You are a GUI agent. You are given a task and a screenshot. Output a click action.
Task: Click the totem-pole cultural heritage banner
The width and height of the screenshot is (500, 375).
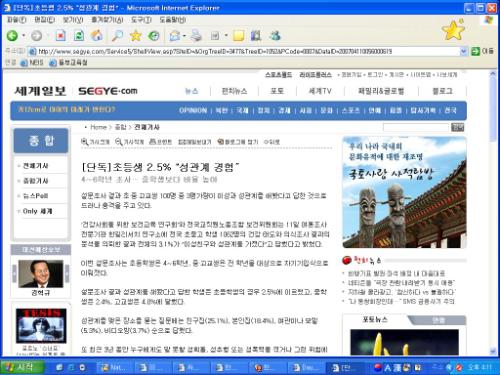coord(404,192)
